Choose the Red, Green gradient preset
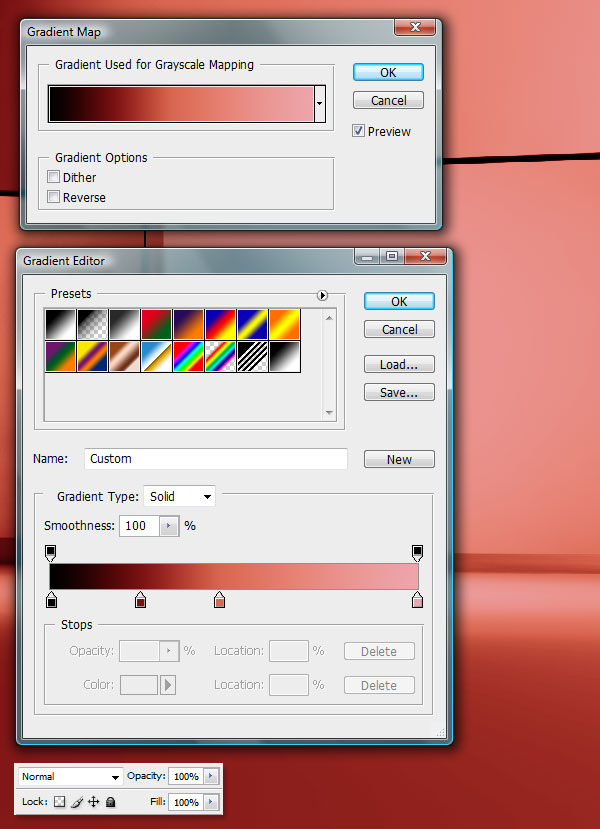 click(156, 325)
